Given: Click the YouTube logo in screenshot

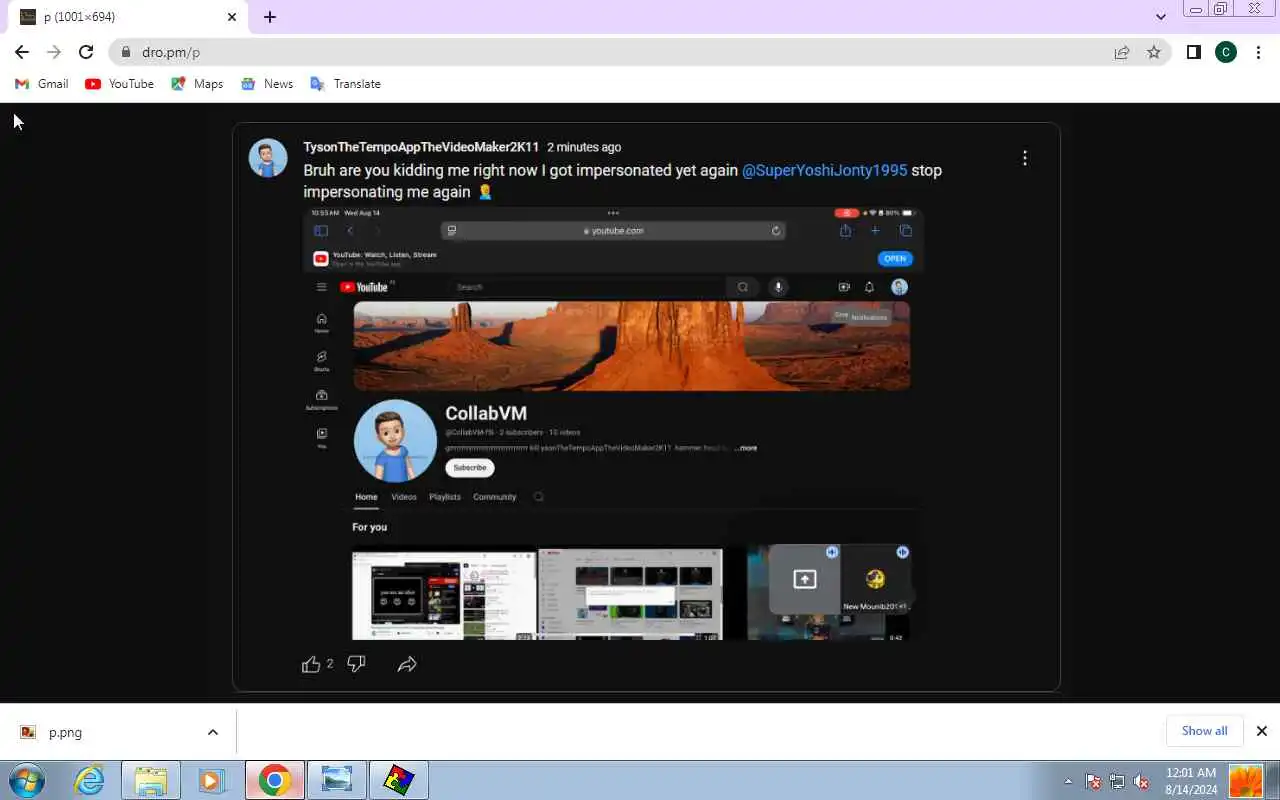Looking at the screenshot, I should coord(364,287).
